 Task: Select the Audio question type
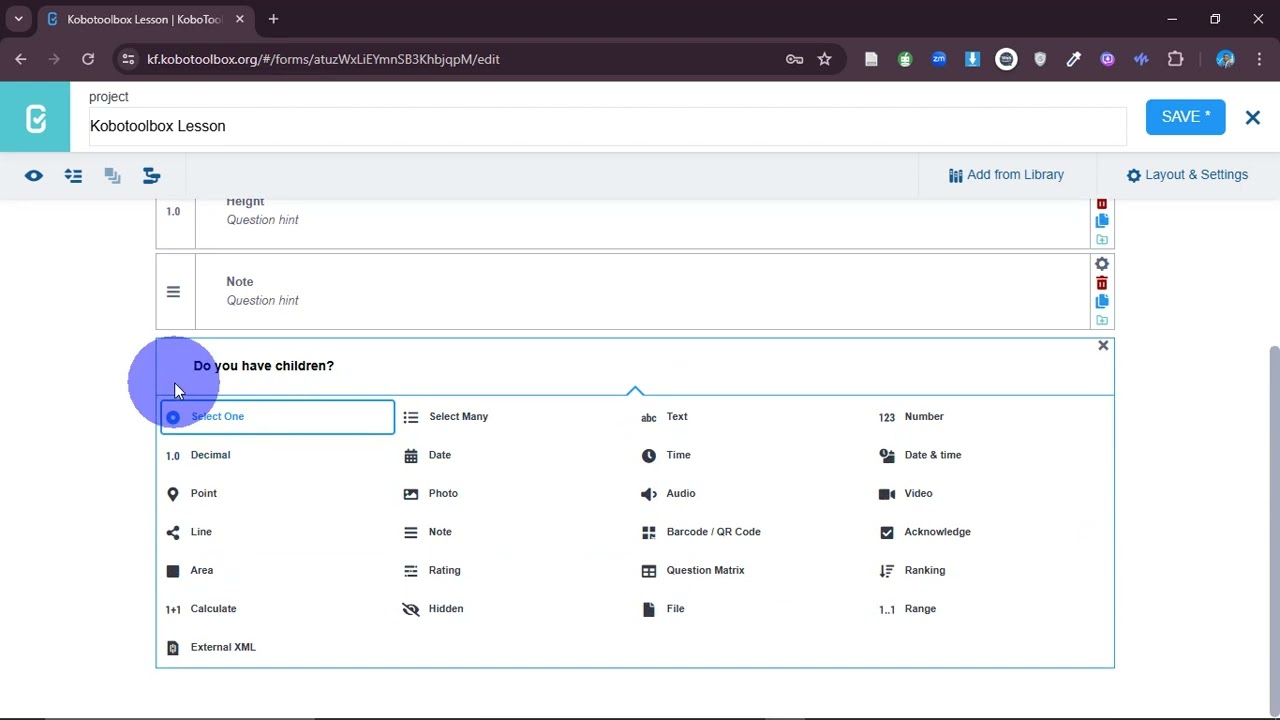pos(668,494)
